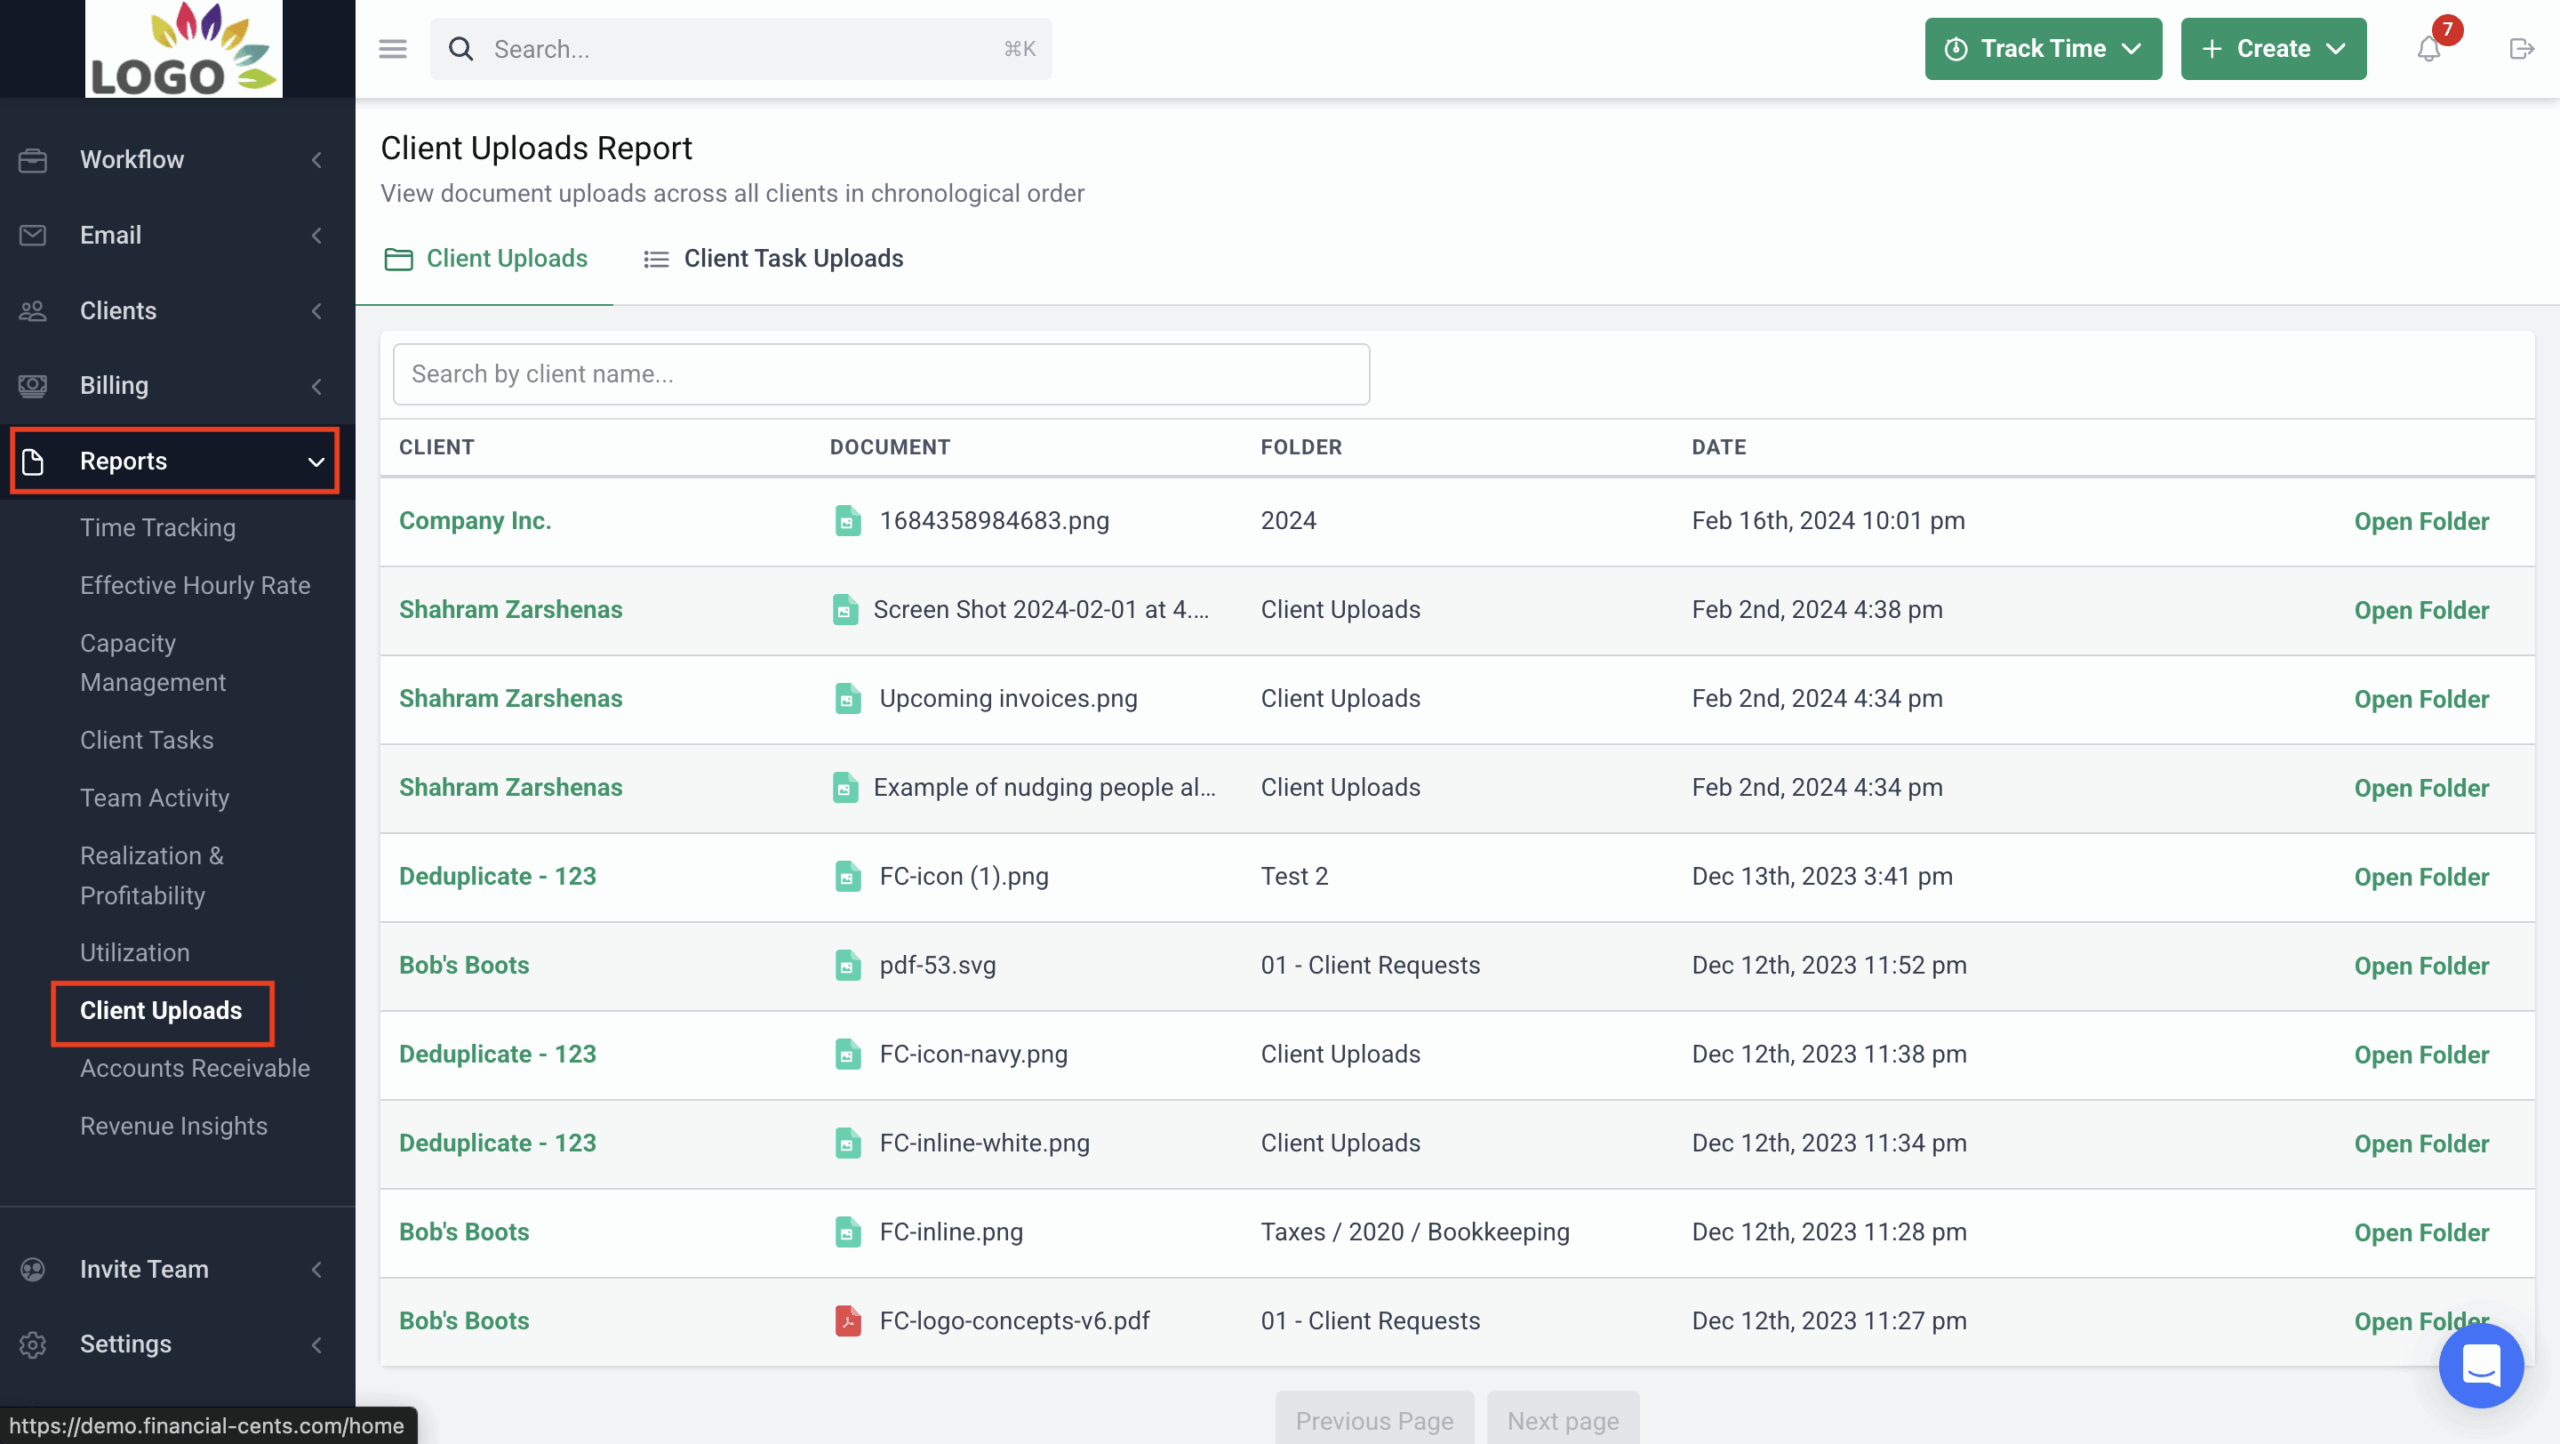Open Bob's Boots link for FC-inline.png

click(x=464, y=1233)
